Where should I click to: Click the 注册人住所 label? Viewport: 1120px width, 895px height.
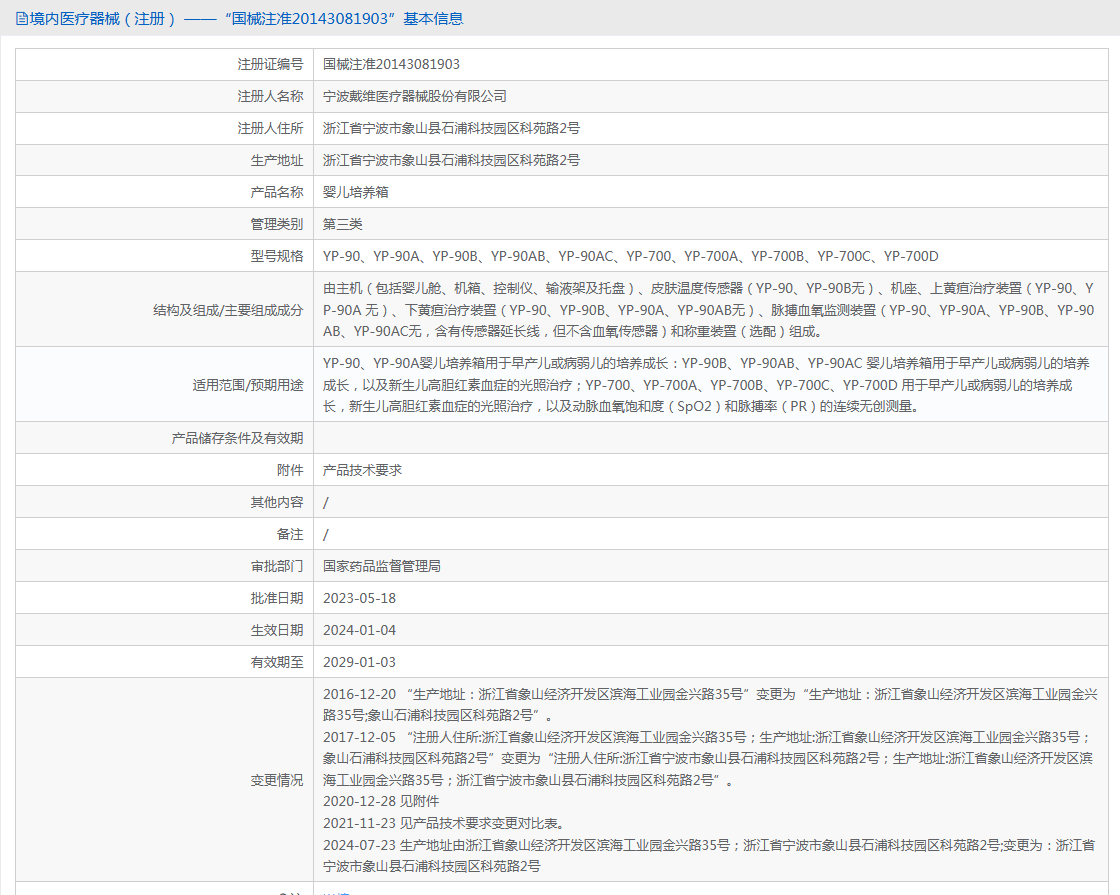tap(270, 129)
